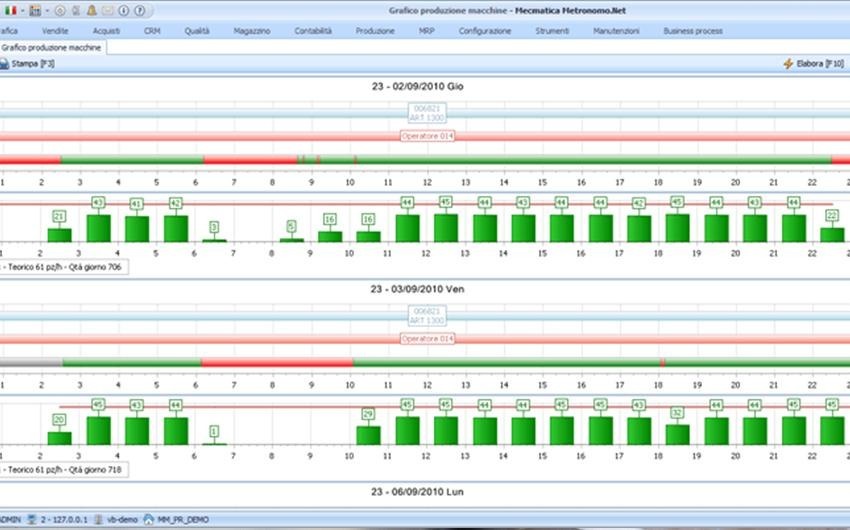850x530 pixels.
Task: Expand the dropdown arrow next to the flag
Action: [20, 11]
